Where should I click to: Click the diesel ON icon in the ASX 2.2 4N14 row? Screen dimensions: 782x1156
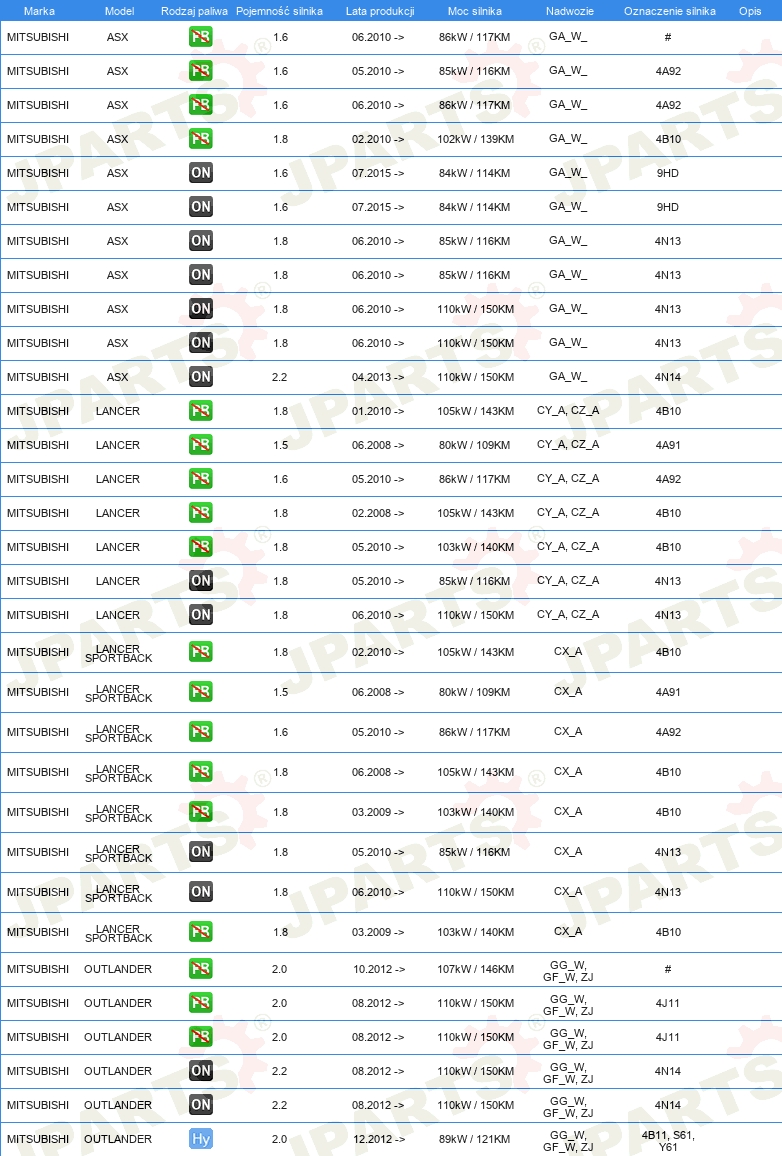click(200, 377)
